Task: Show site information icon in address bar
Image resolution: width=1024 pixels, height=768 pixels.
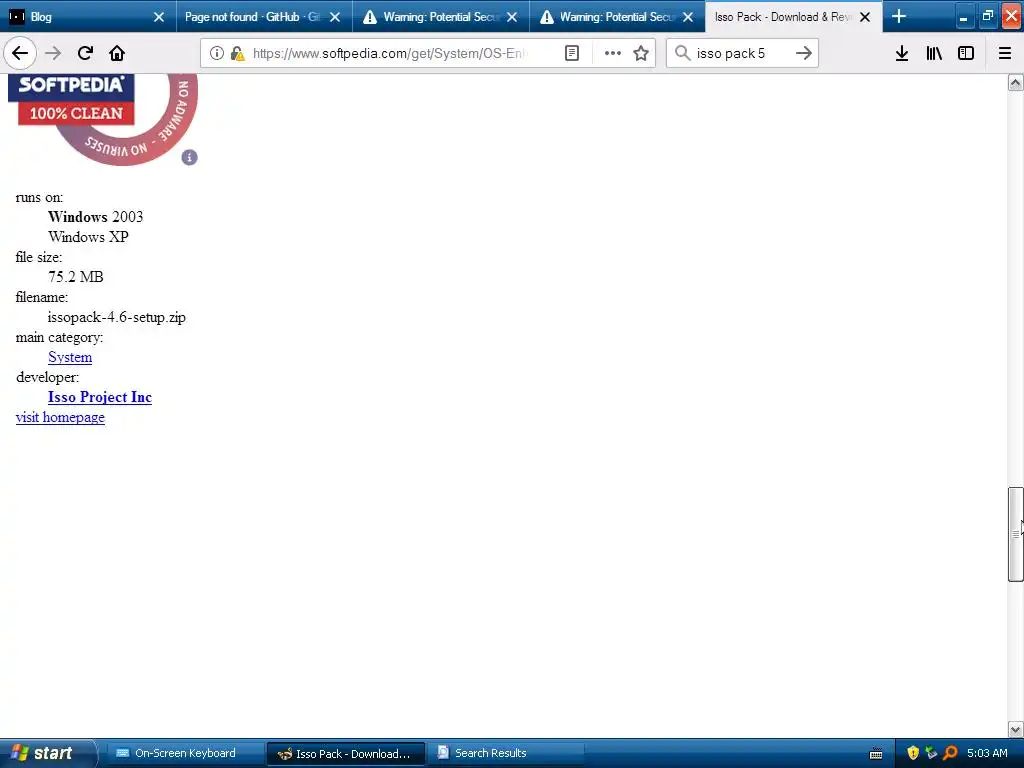Action: pyautogui.click(x=217, y=53)
